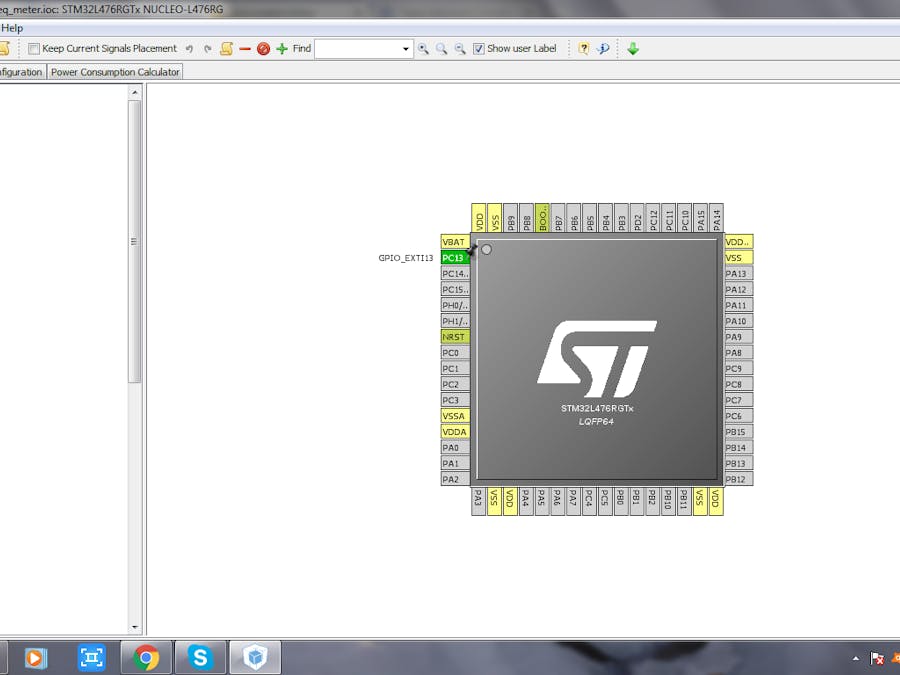The height and width of the screenshot is (675, 900).
Task: Switch to the Power Consumption Calculator tab
Action: (114, 71)
